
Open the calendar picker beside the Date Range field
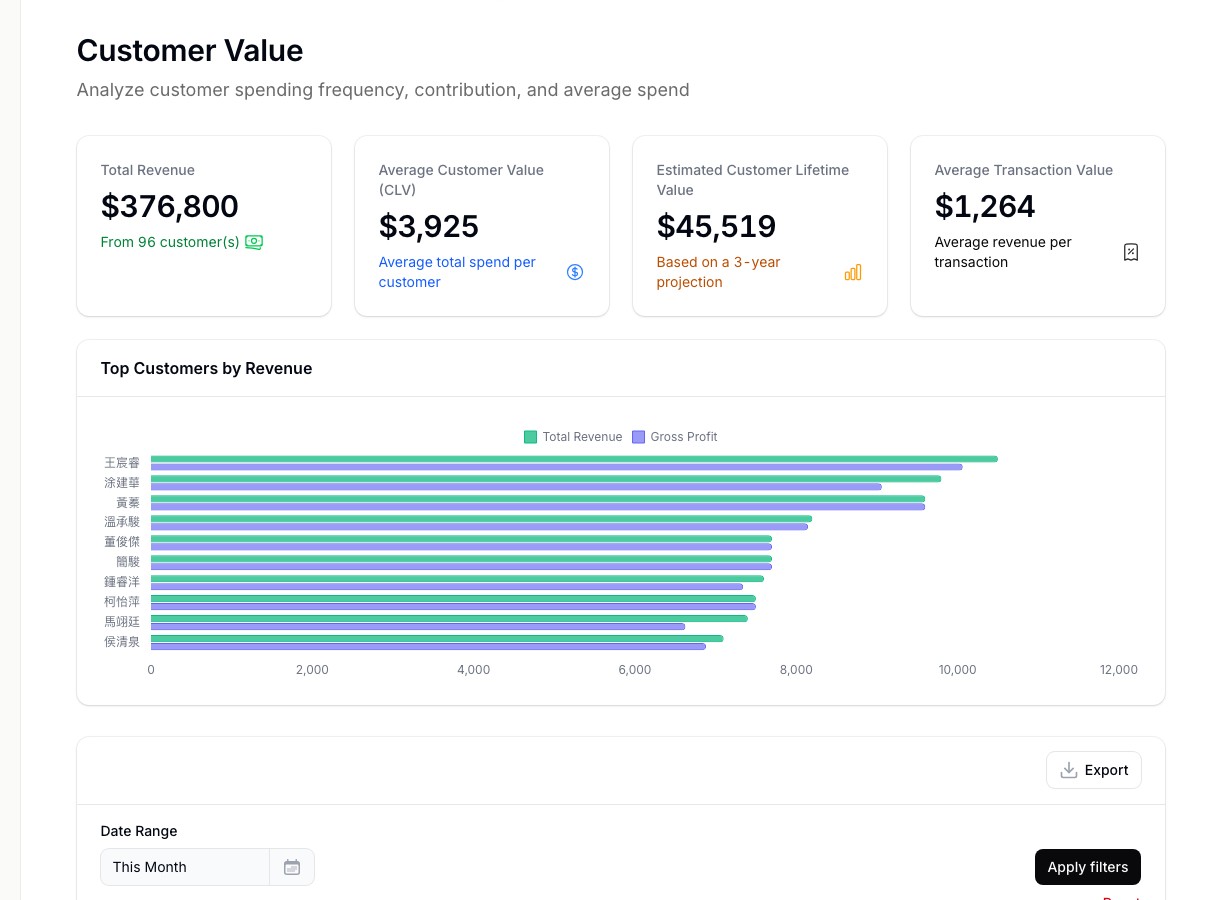(x=292, y=867)
